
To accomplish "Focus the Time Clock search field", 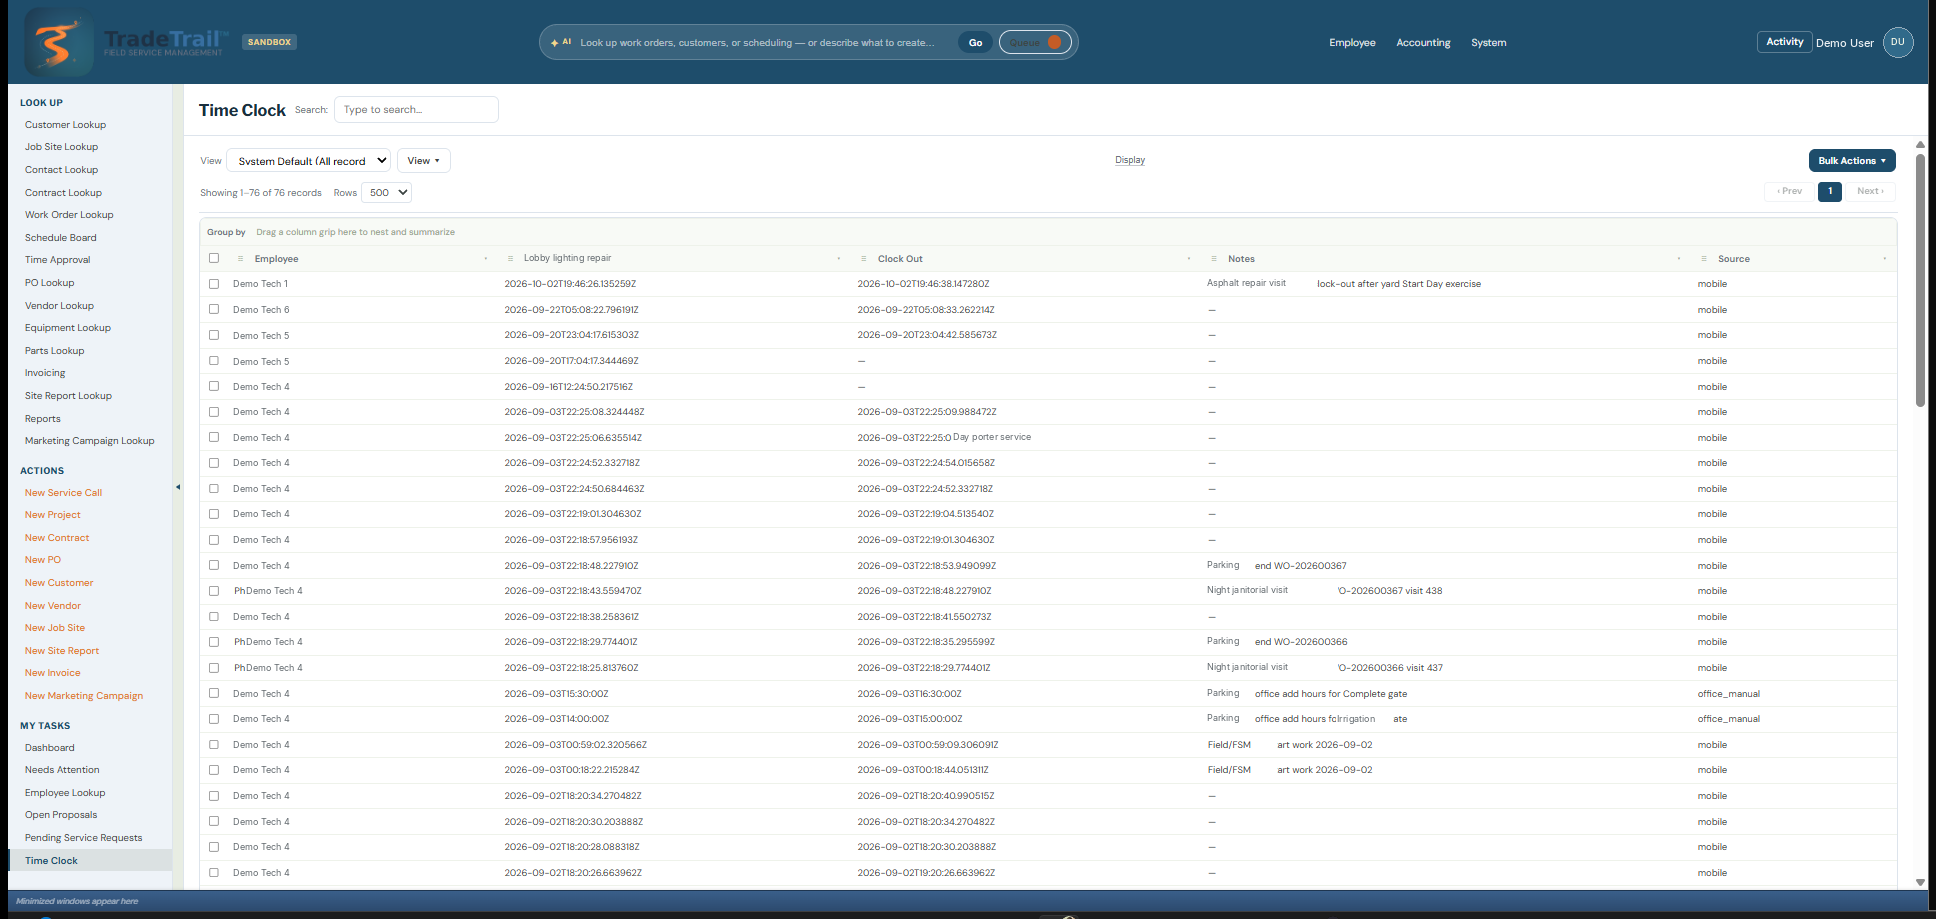I will (416, 110).
